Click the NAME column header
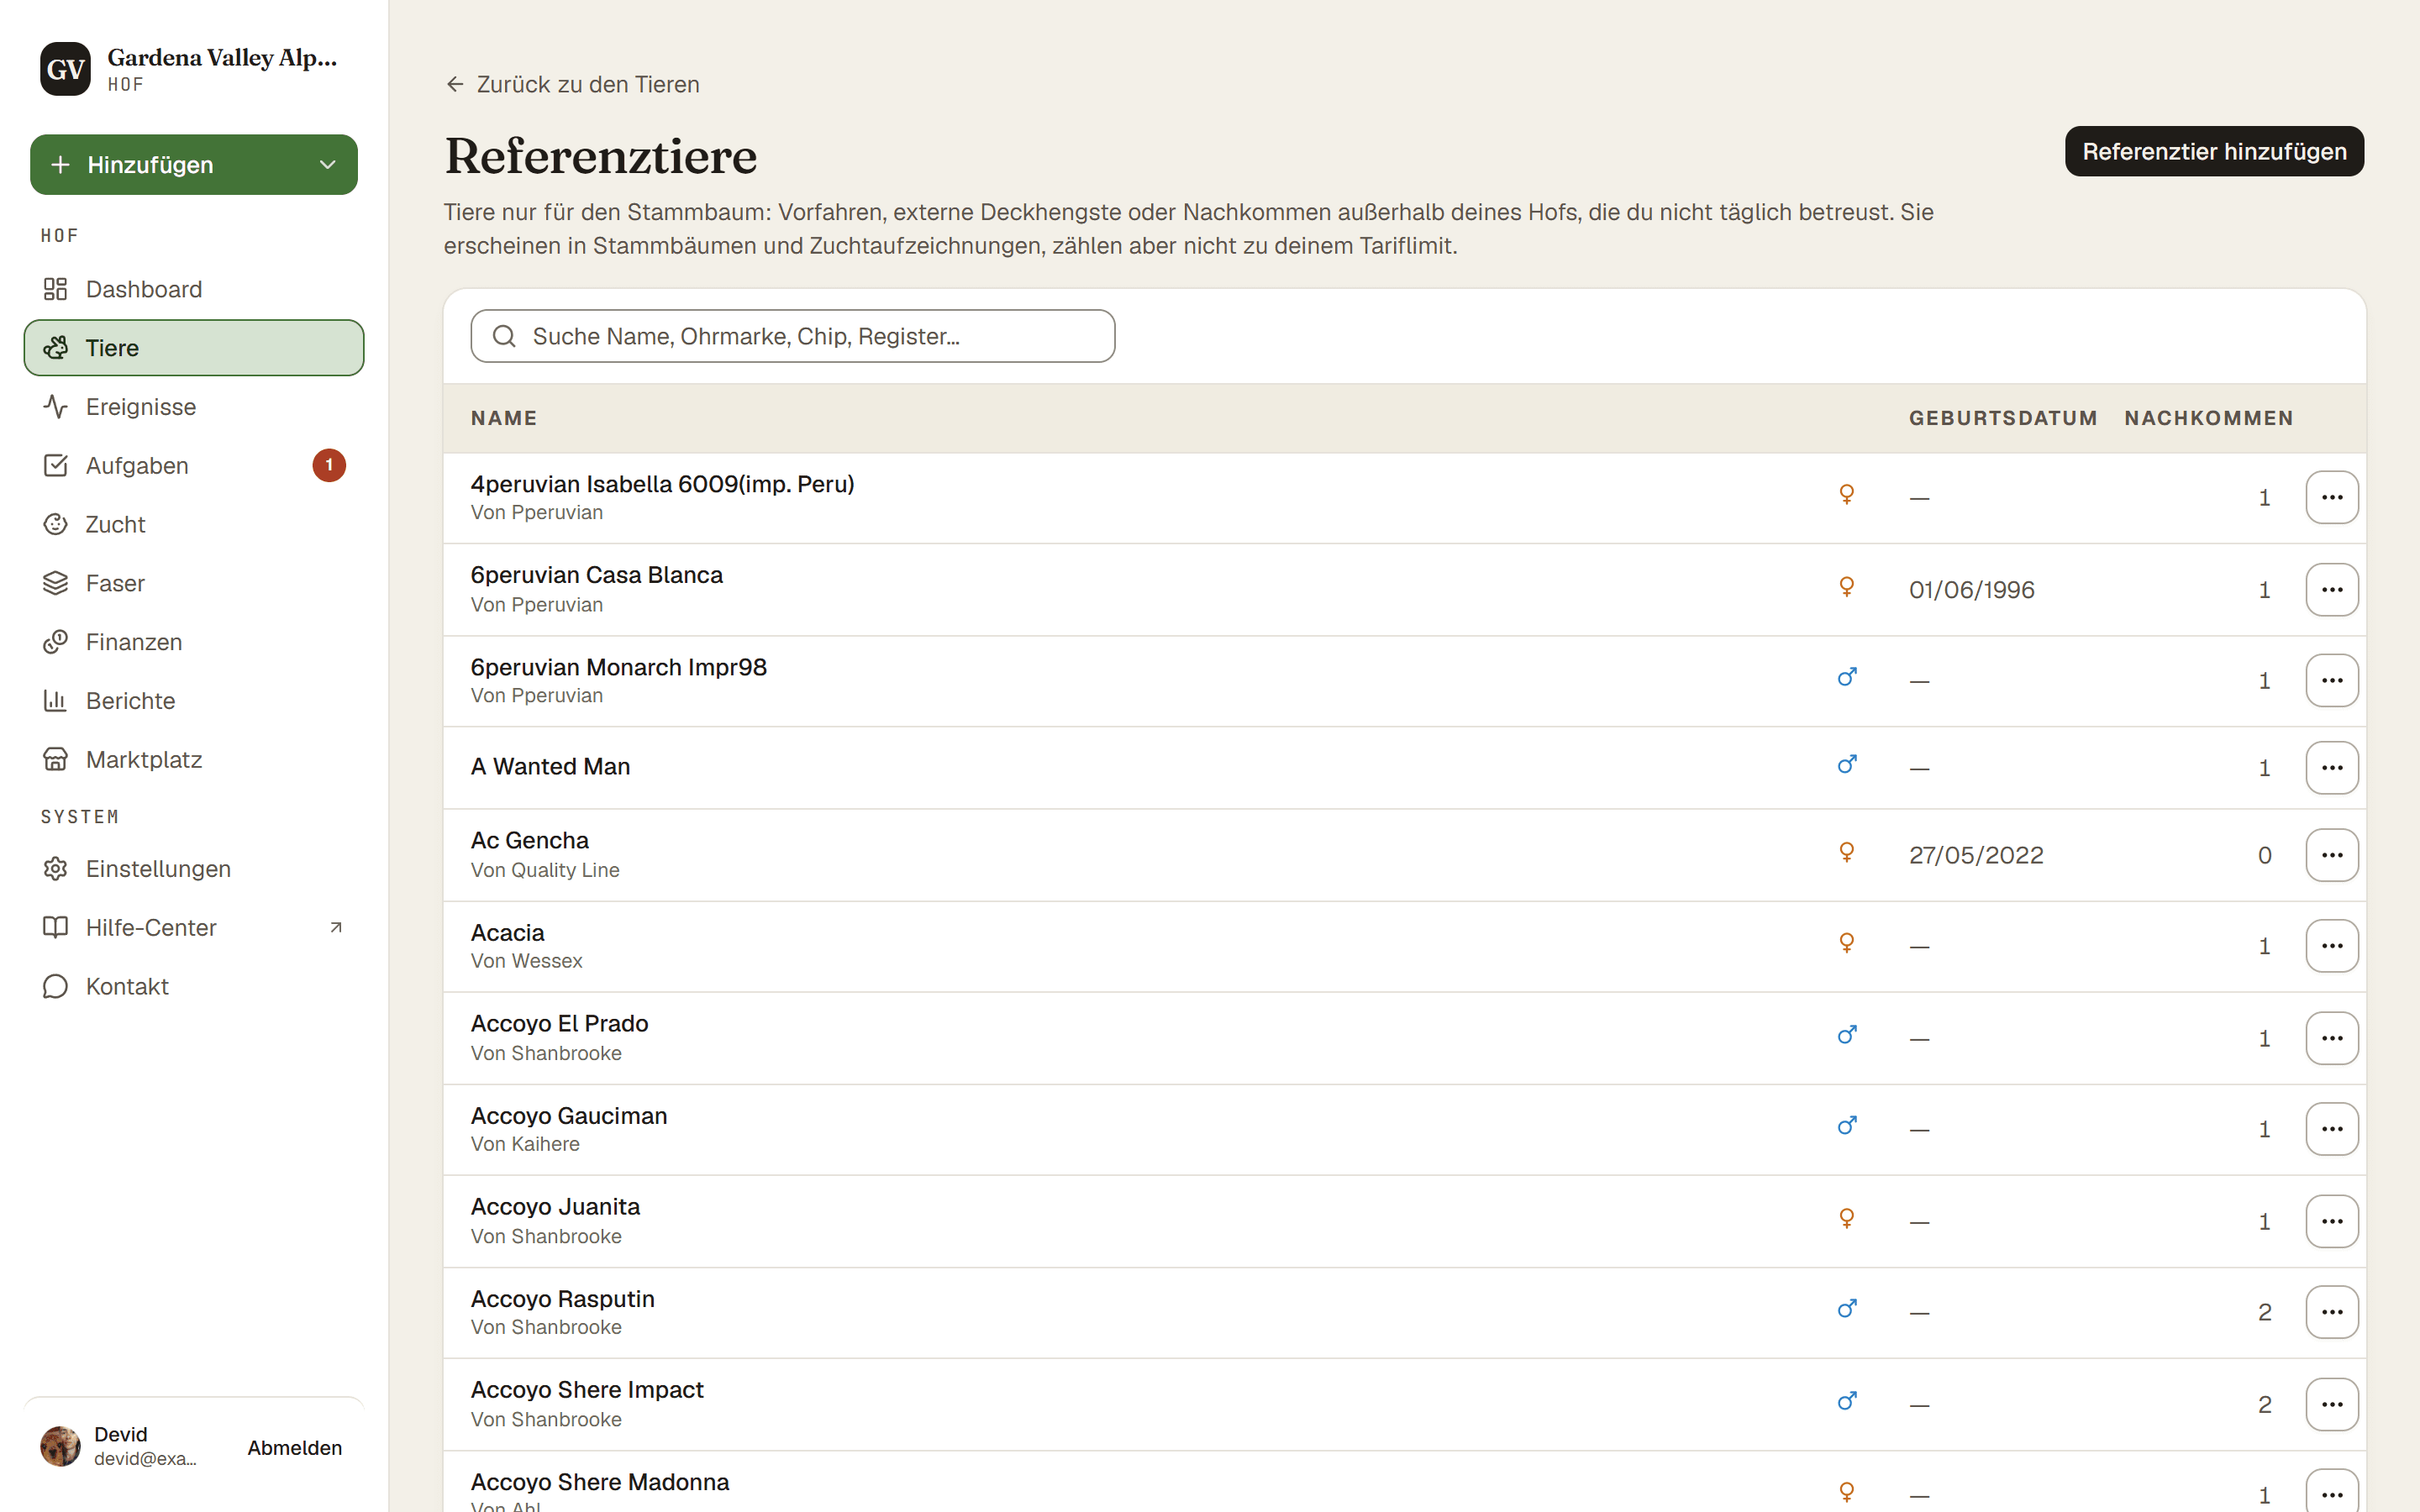The image size is (2420, 1512). click(x=504, y=418)
